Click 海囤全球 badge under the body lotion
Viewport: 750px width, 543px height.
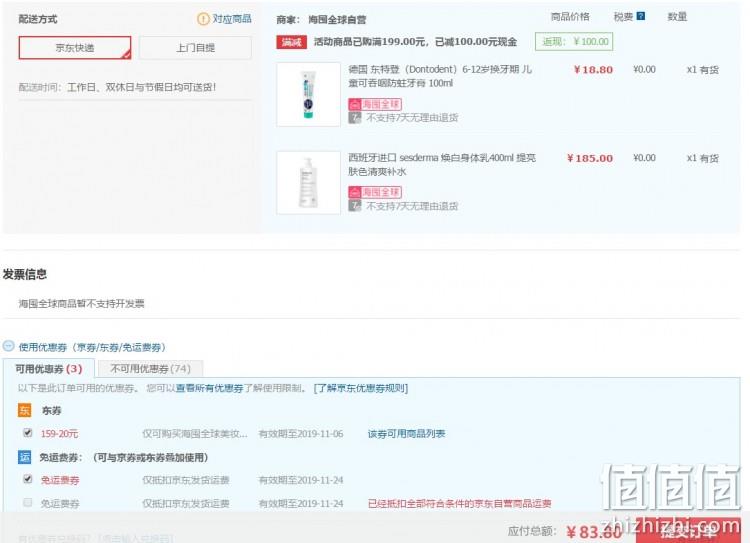(375, 192)
